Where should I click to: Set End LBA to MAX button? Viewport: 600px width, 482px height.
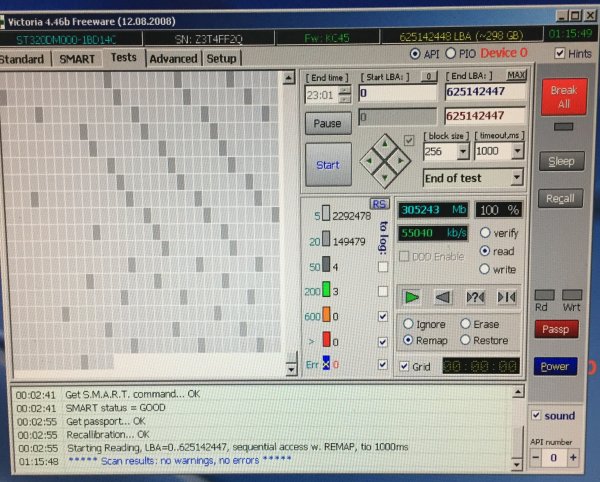click(x=516, y=75)
